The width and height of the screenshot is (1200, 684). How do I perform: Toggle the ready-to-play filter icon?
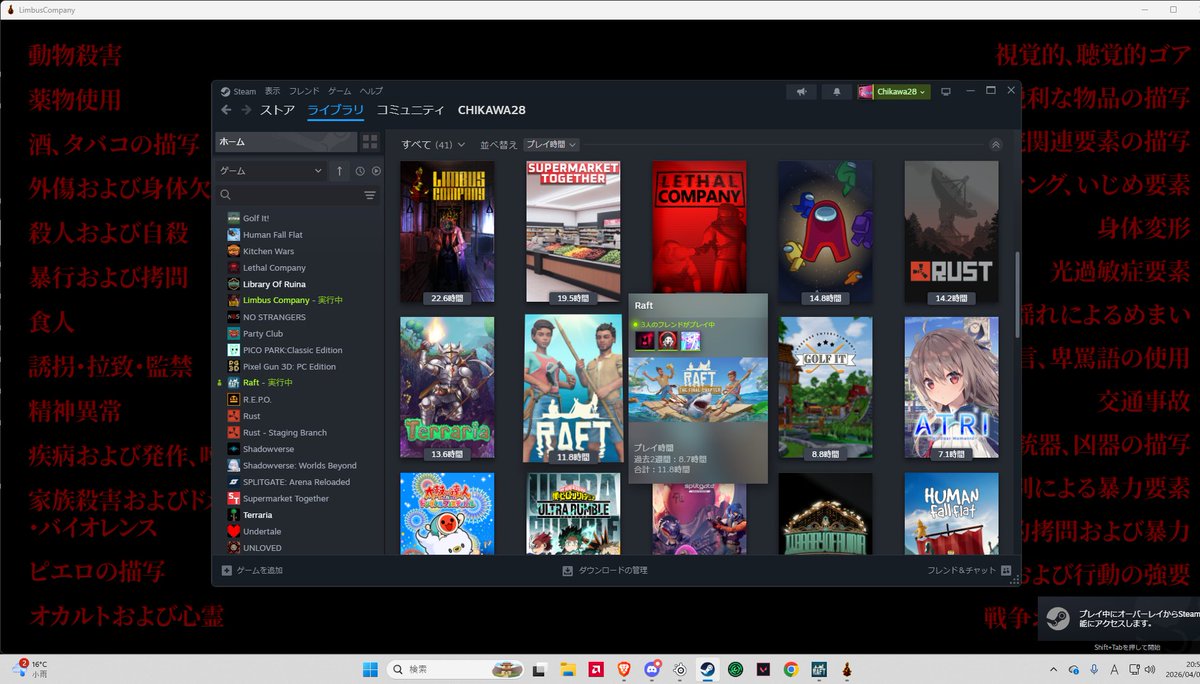tap(375, 171)
